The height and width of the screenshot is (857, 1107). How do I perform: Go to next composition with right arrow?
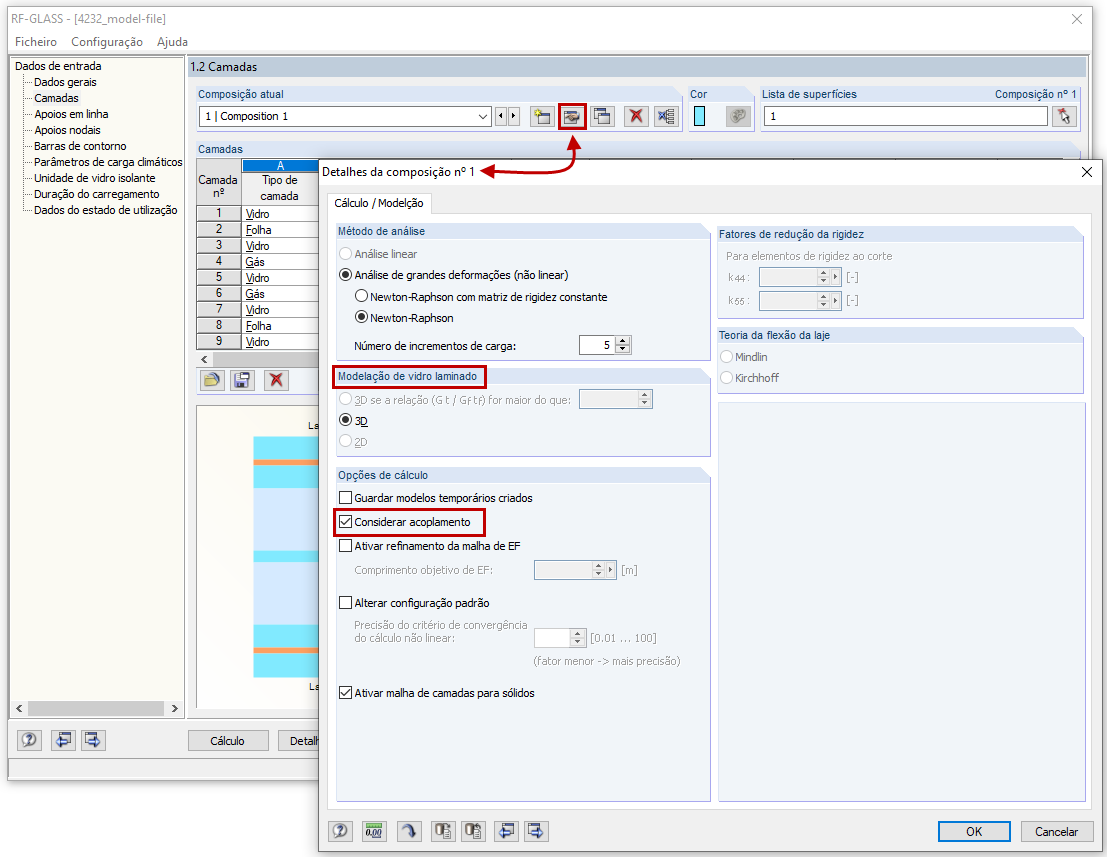pyautogui.click(x=514, y=116)
